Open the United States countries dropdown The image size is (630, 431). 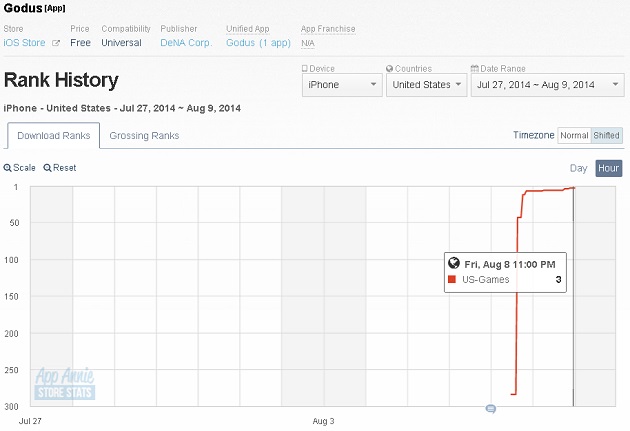pyautogui.click(x=426, y=85)
